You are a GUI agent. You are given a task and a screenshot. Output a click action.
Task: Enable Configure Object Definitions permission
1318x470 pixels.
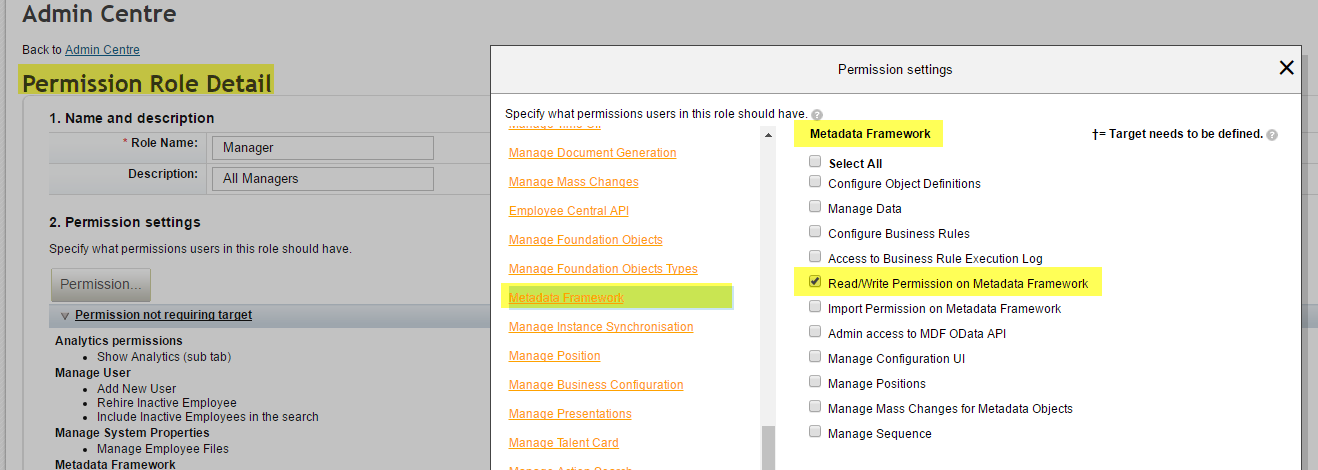(x=815, y=182)
